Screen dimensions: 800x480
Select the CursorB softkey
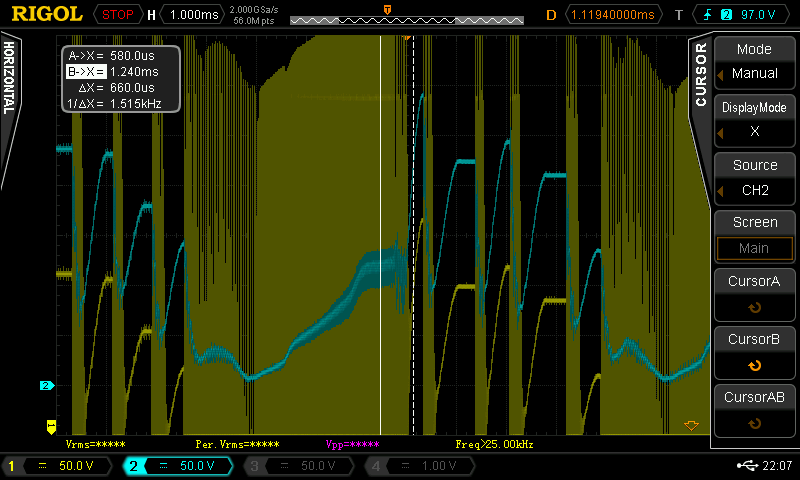754,352
